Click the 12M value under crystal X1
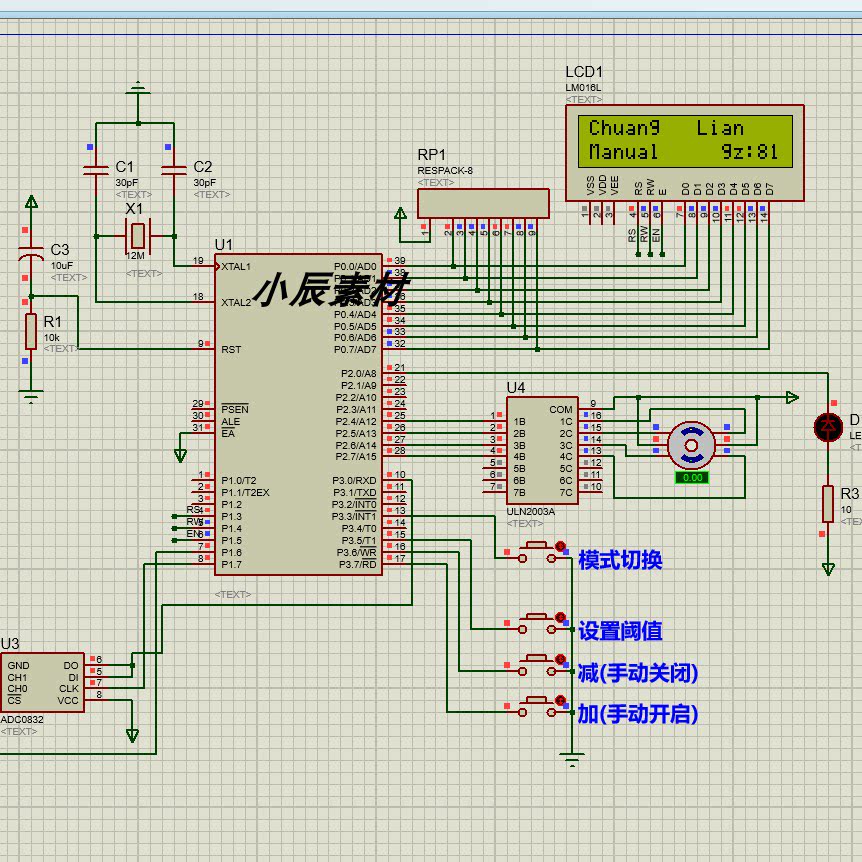Image resolution: width=862 pixels, height=862 pixels. [135, 256]
